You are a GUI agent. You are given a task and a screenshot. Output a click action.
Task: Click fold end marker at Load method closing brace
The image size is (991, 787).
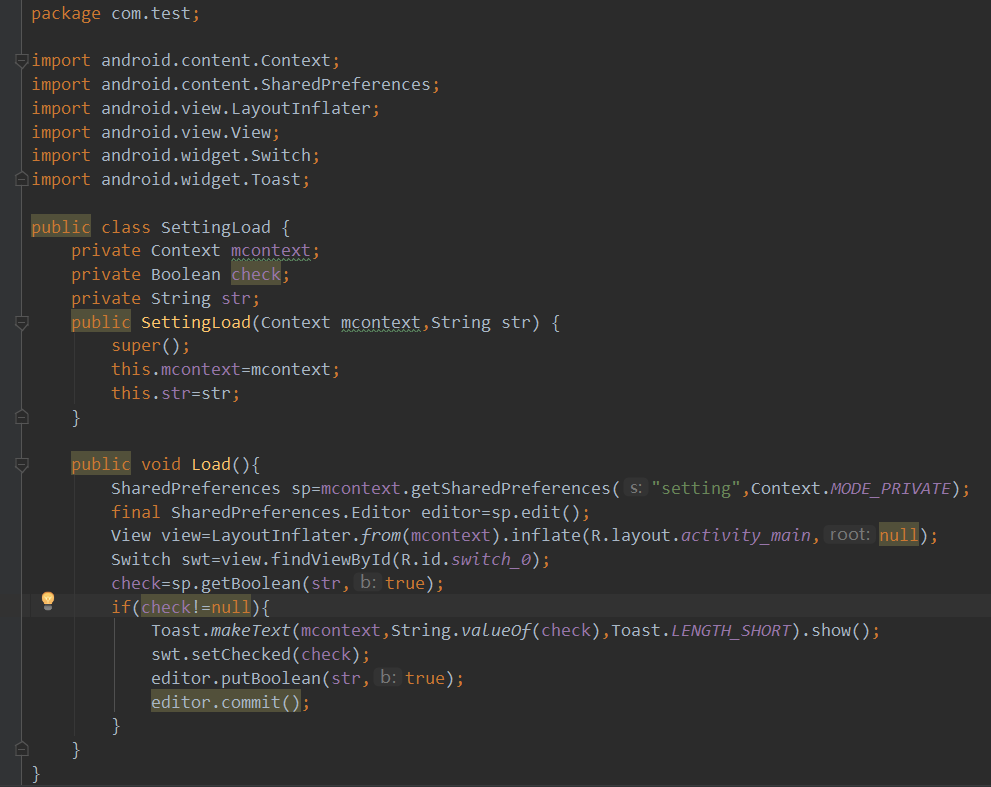click(x=21, y=749)
